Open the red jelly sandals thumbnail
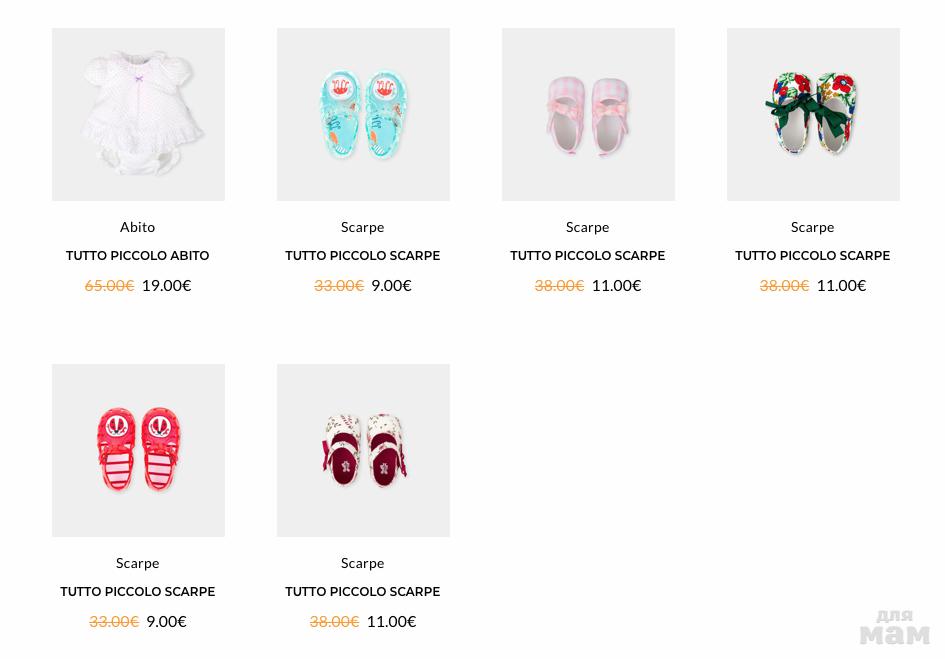 click(x=138, y=450)
